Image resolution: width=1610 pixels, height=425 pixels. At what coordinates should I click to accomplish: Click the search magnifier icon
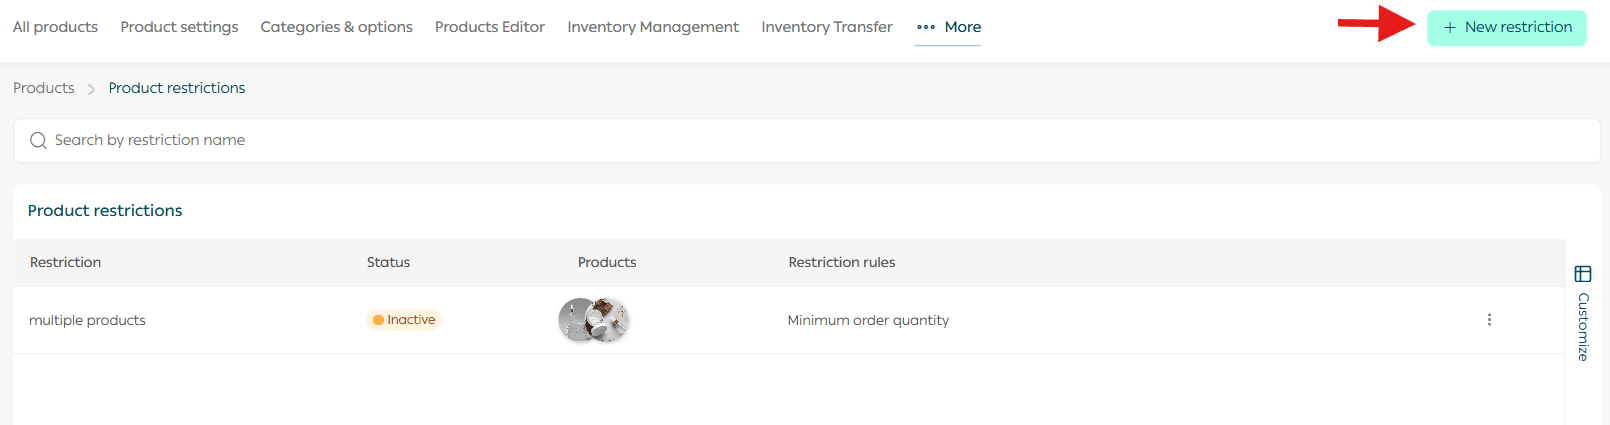point(38,141)
